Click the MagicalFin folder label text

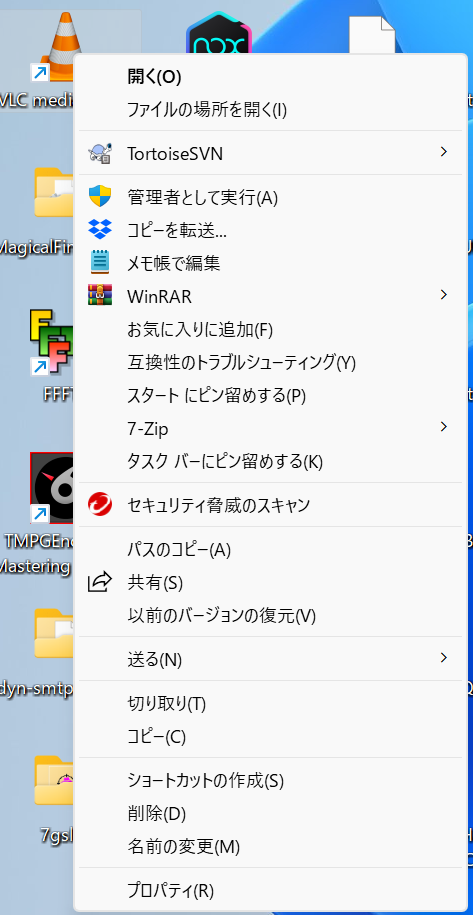coord(36,247)
